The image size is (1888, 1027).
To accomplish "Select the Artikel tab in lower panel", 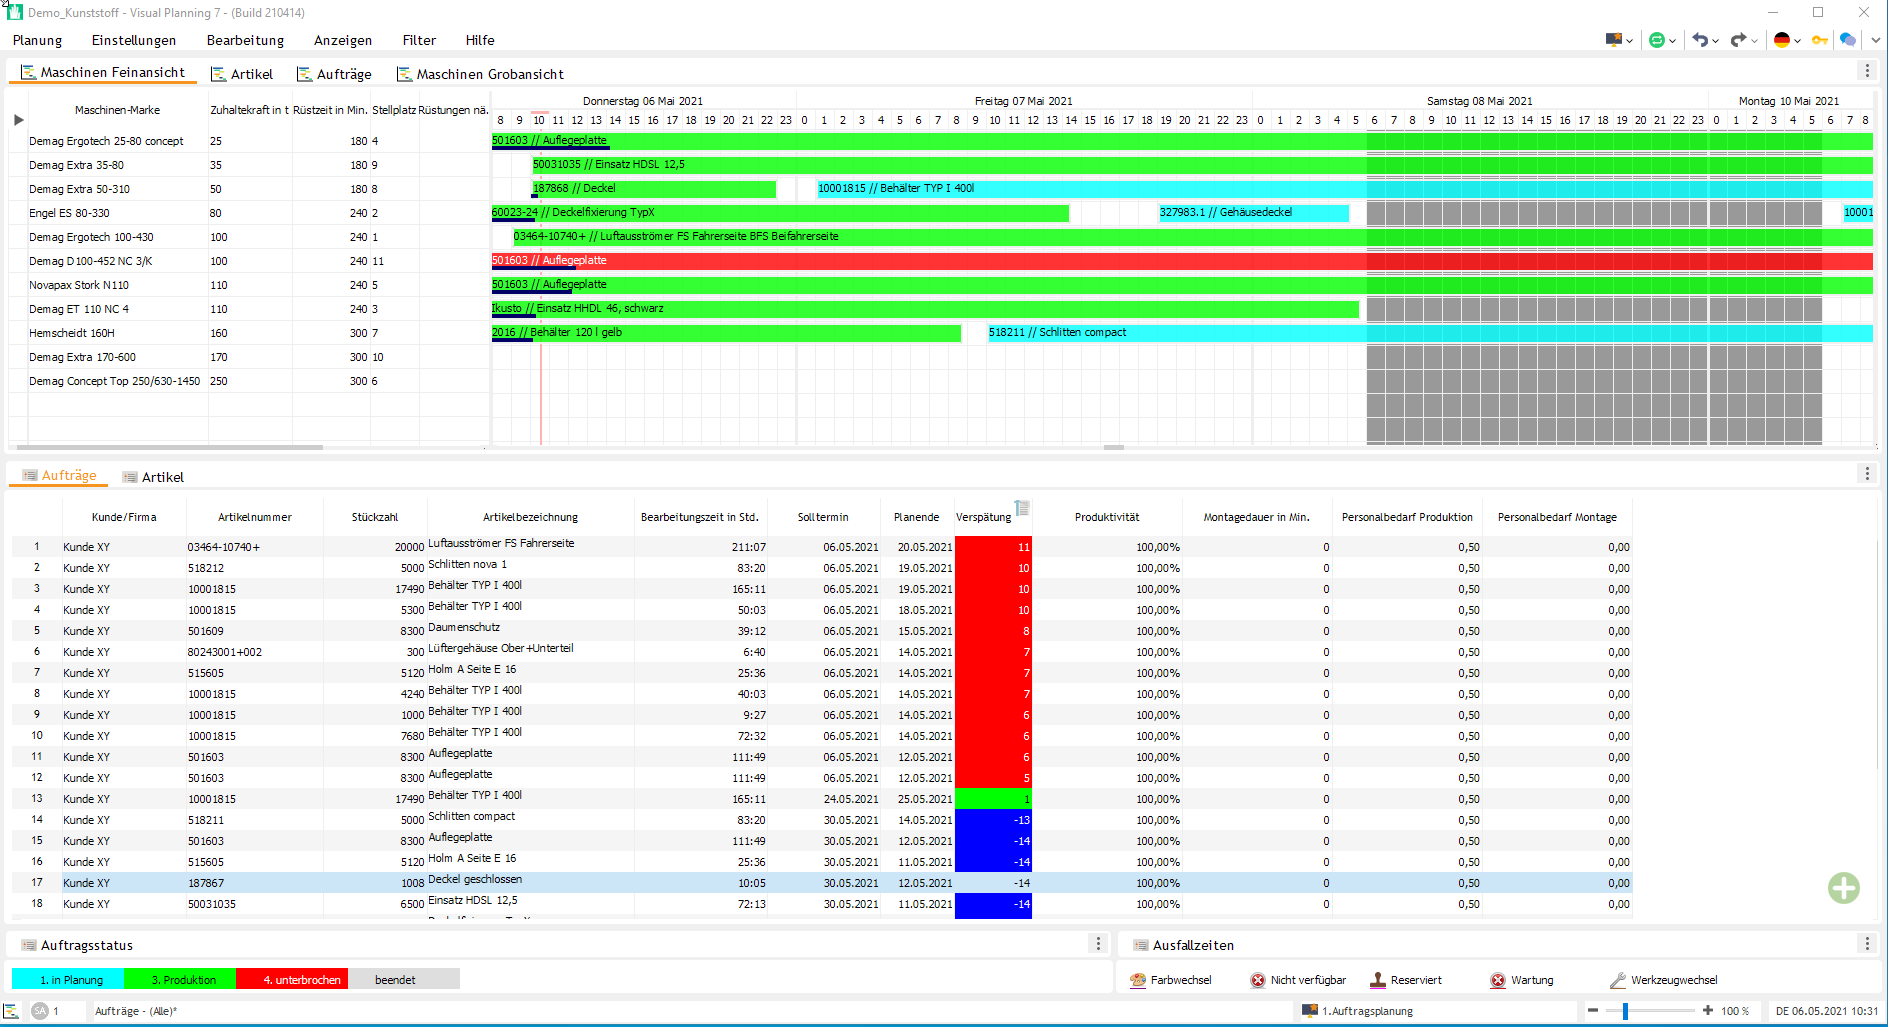I will (162, 477).
